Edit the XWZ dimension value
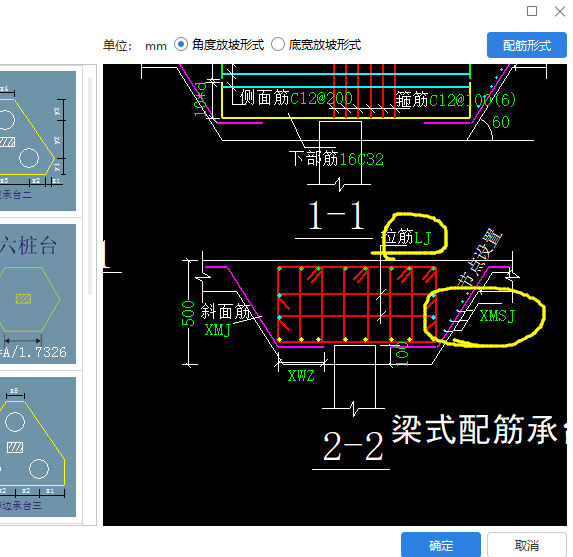 point(301,376)
